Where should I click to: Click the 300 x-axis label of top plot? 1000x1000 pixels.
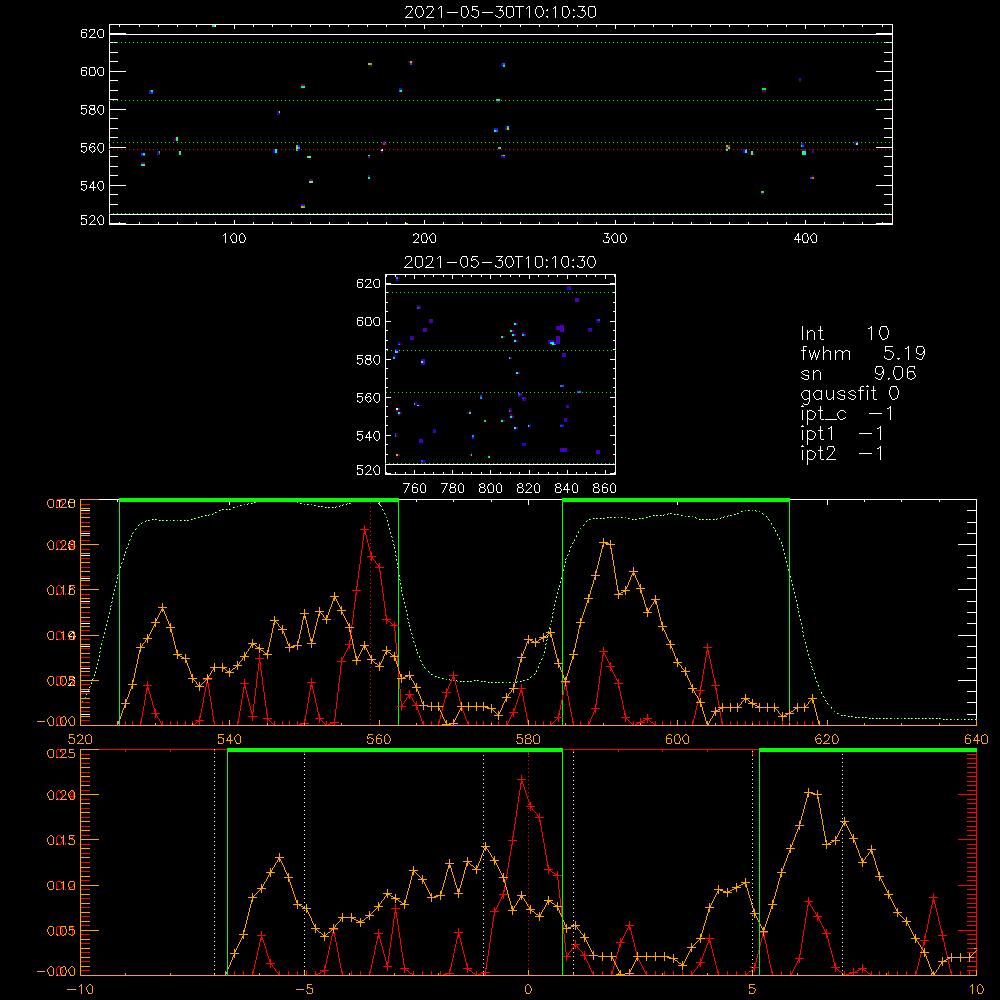tap(615, 239)
